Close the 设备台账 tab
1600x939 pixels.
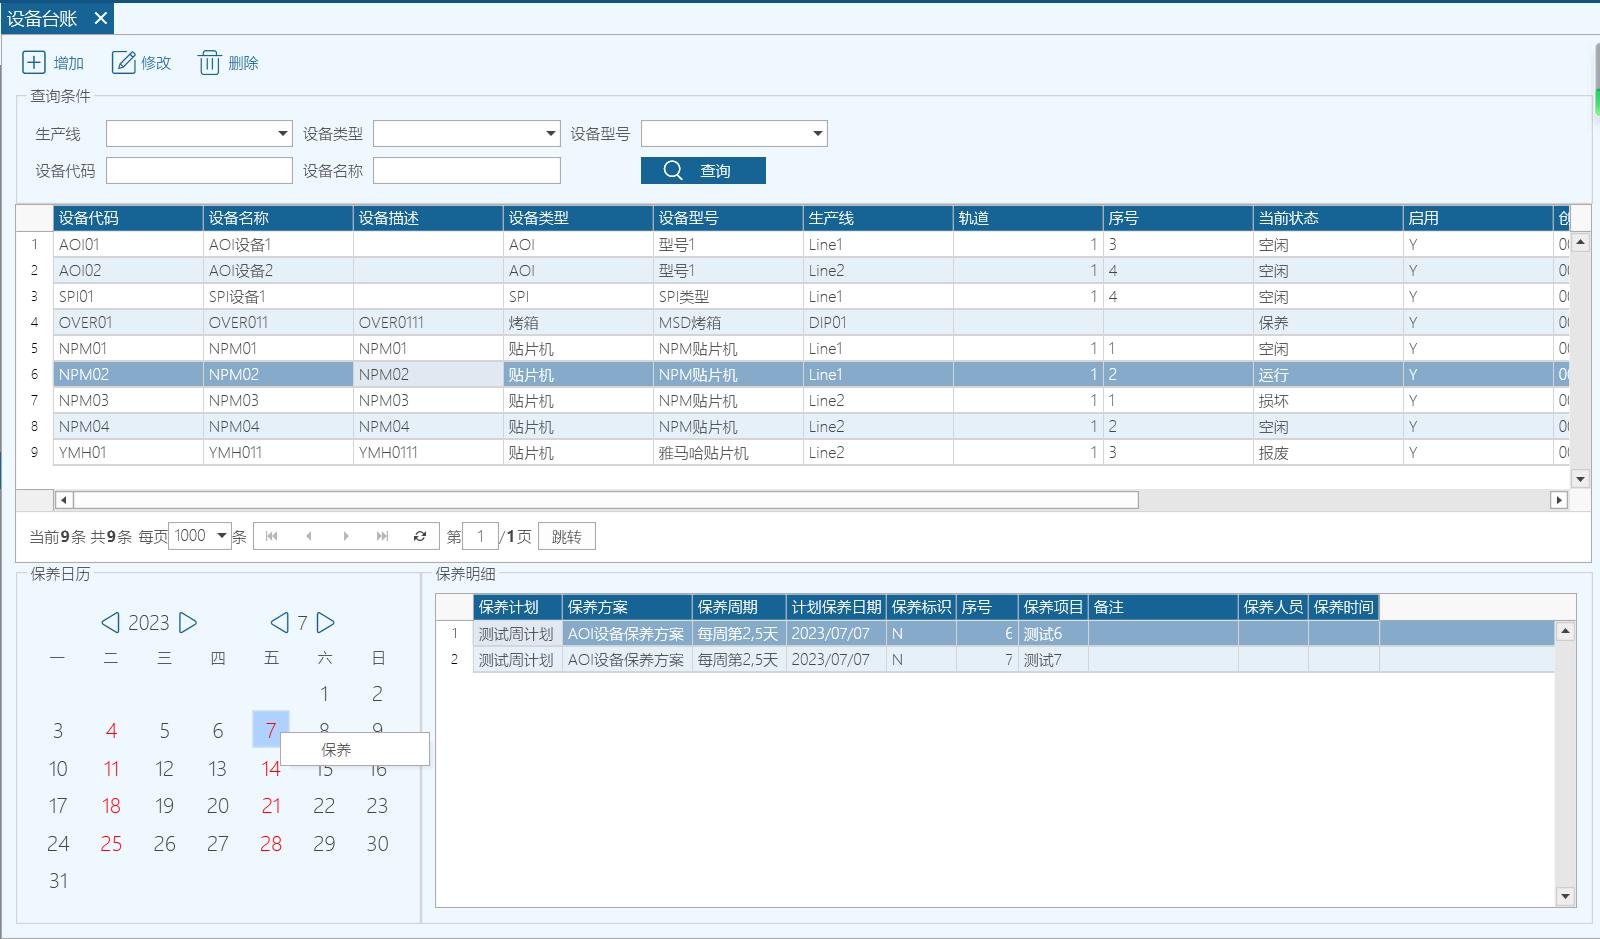(100, 18)
